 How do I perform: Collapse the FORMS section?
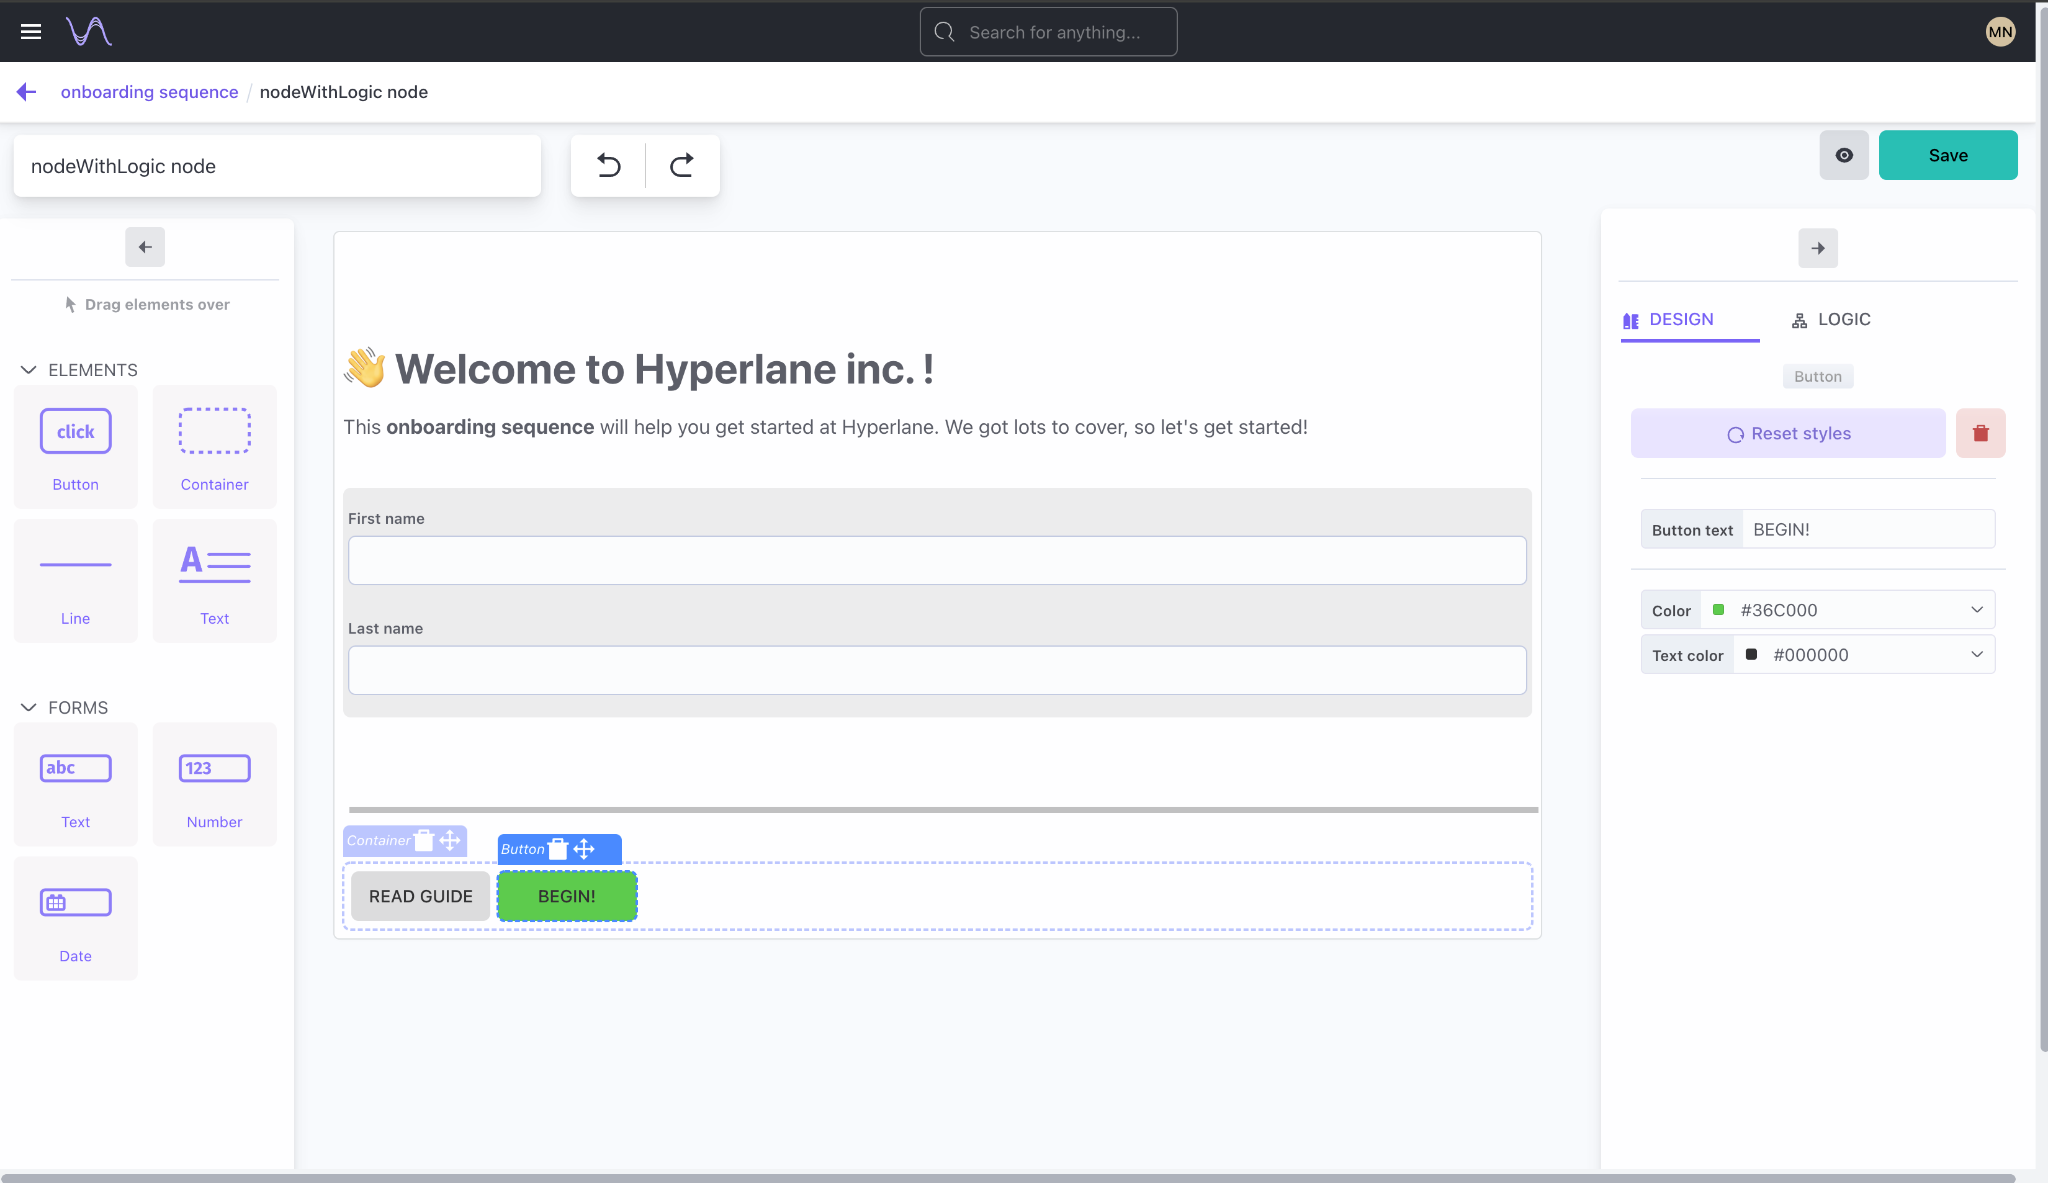tap(29, 707)
